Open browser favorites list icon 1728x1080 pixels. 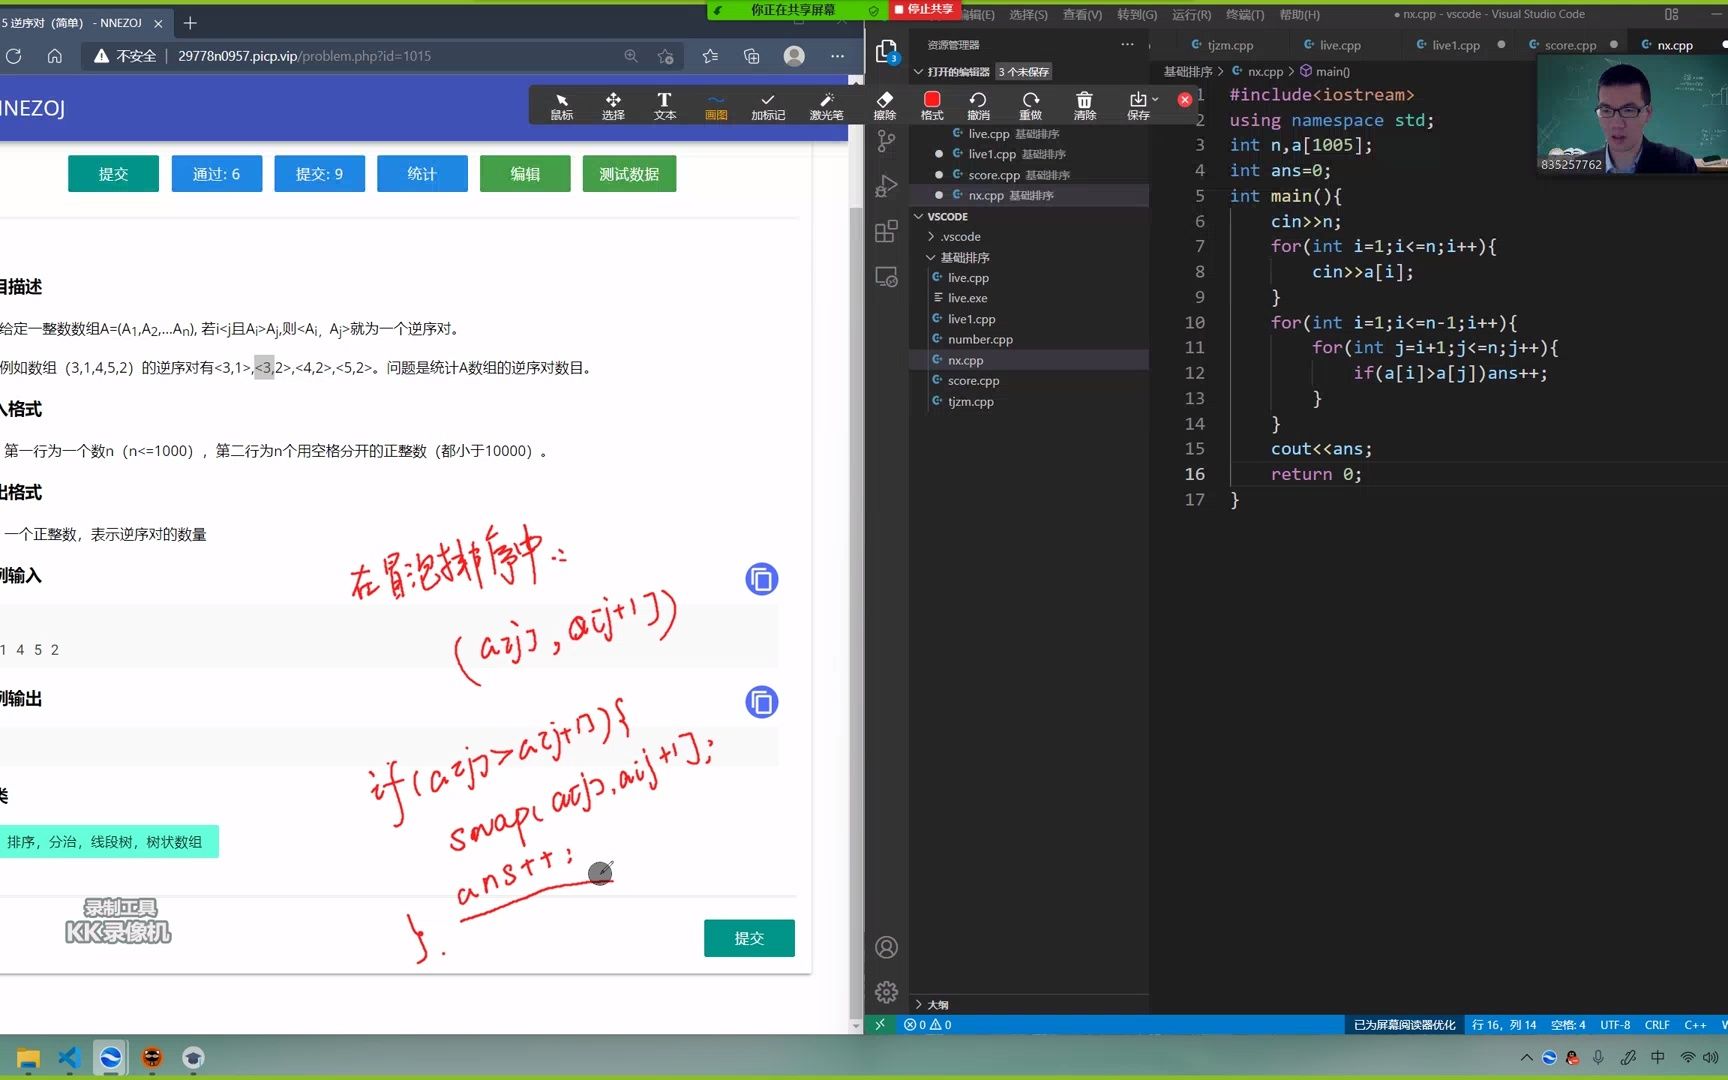tap(710, 56)
